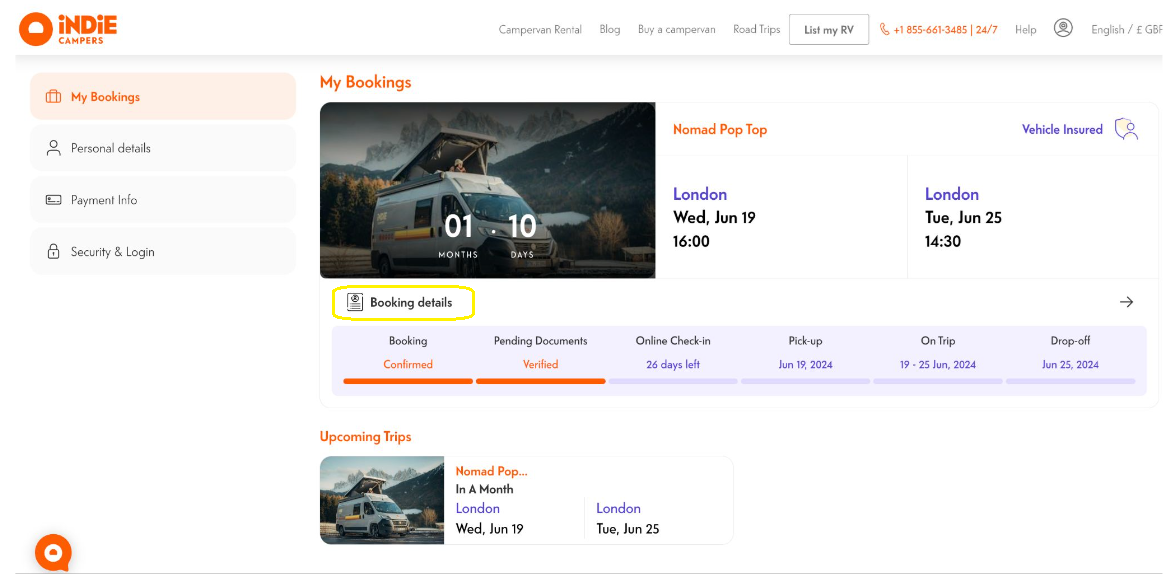Viewport: 1171px width, 579px height.
Task: Select Road Trips in the navigation bar
Action: [x=756, y=30]
